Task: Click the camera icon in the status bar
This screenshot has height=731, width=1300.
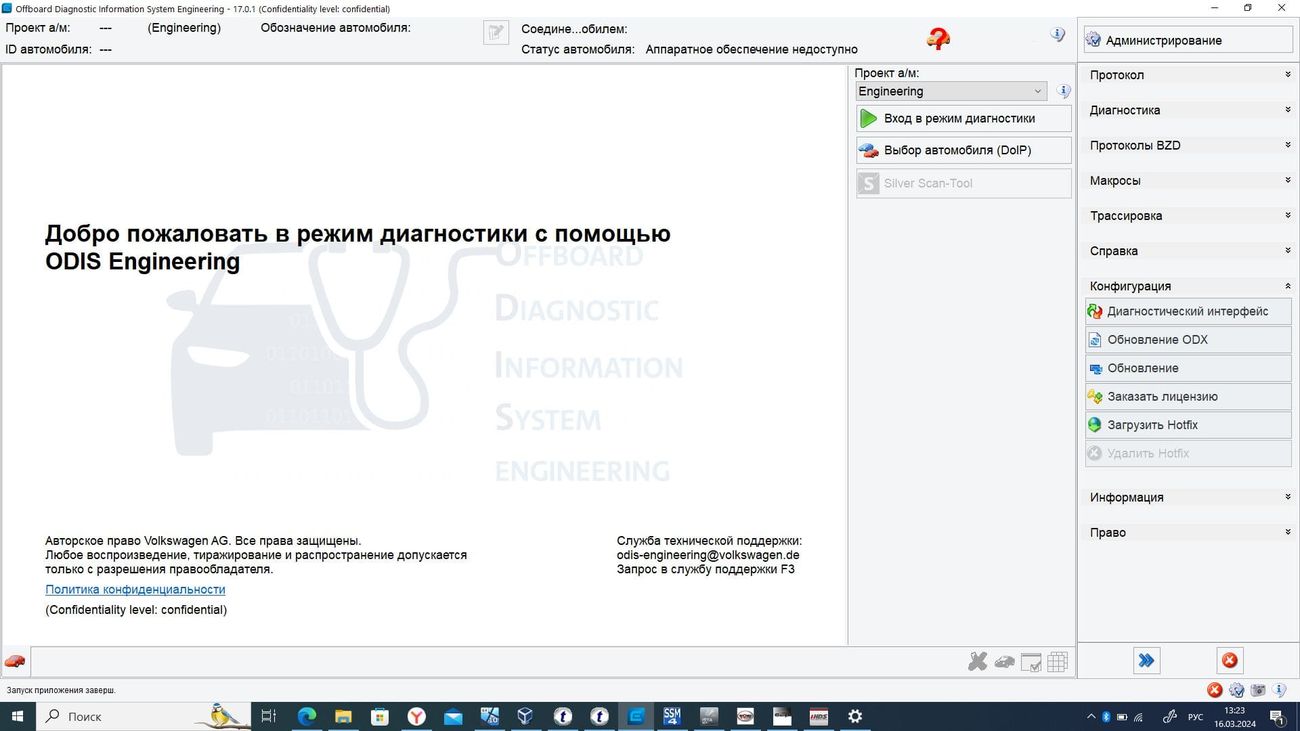Action: coord(1258,690)
